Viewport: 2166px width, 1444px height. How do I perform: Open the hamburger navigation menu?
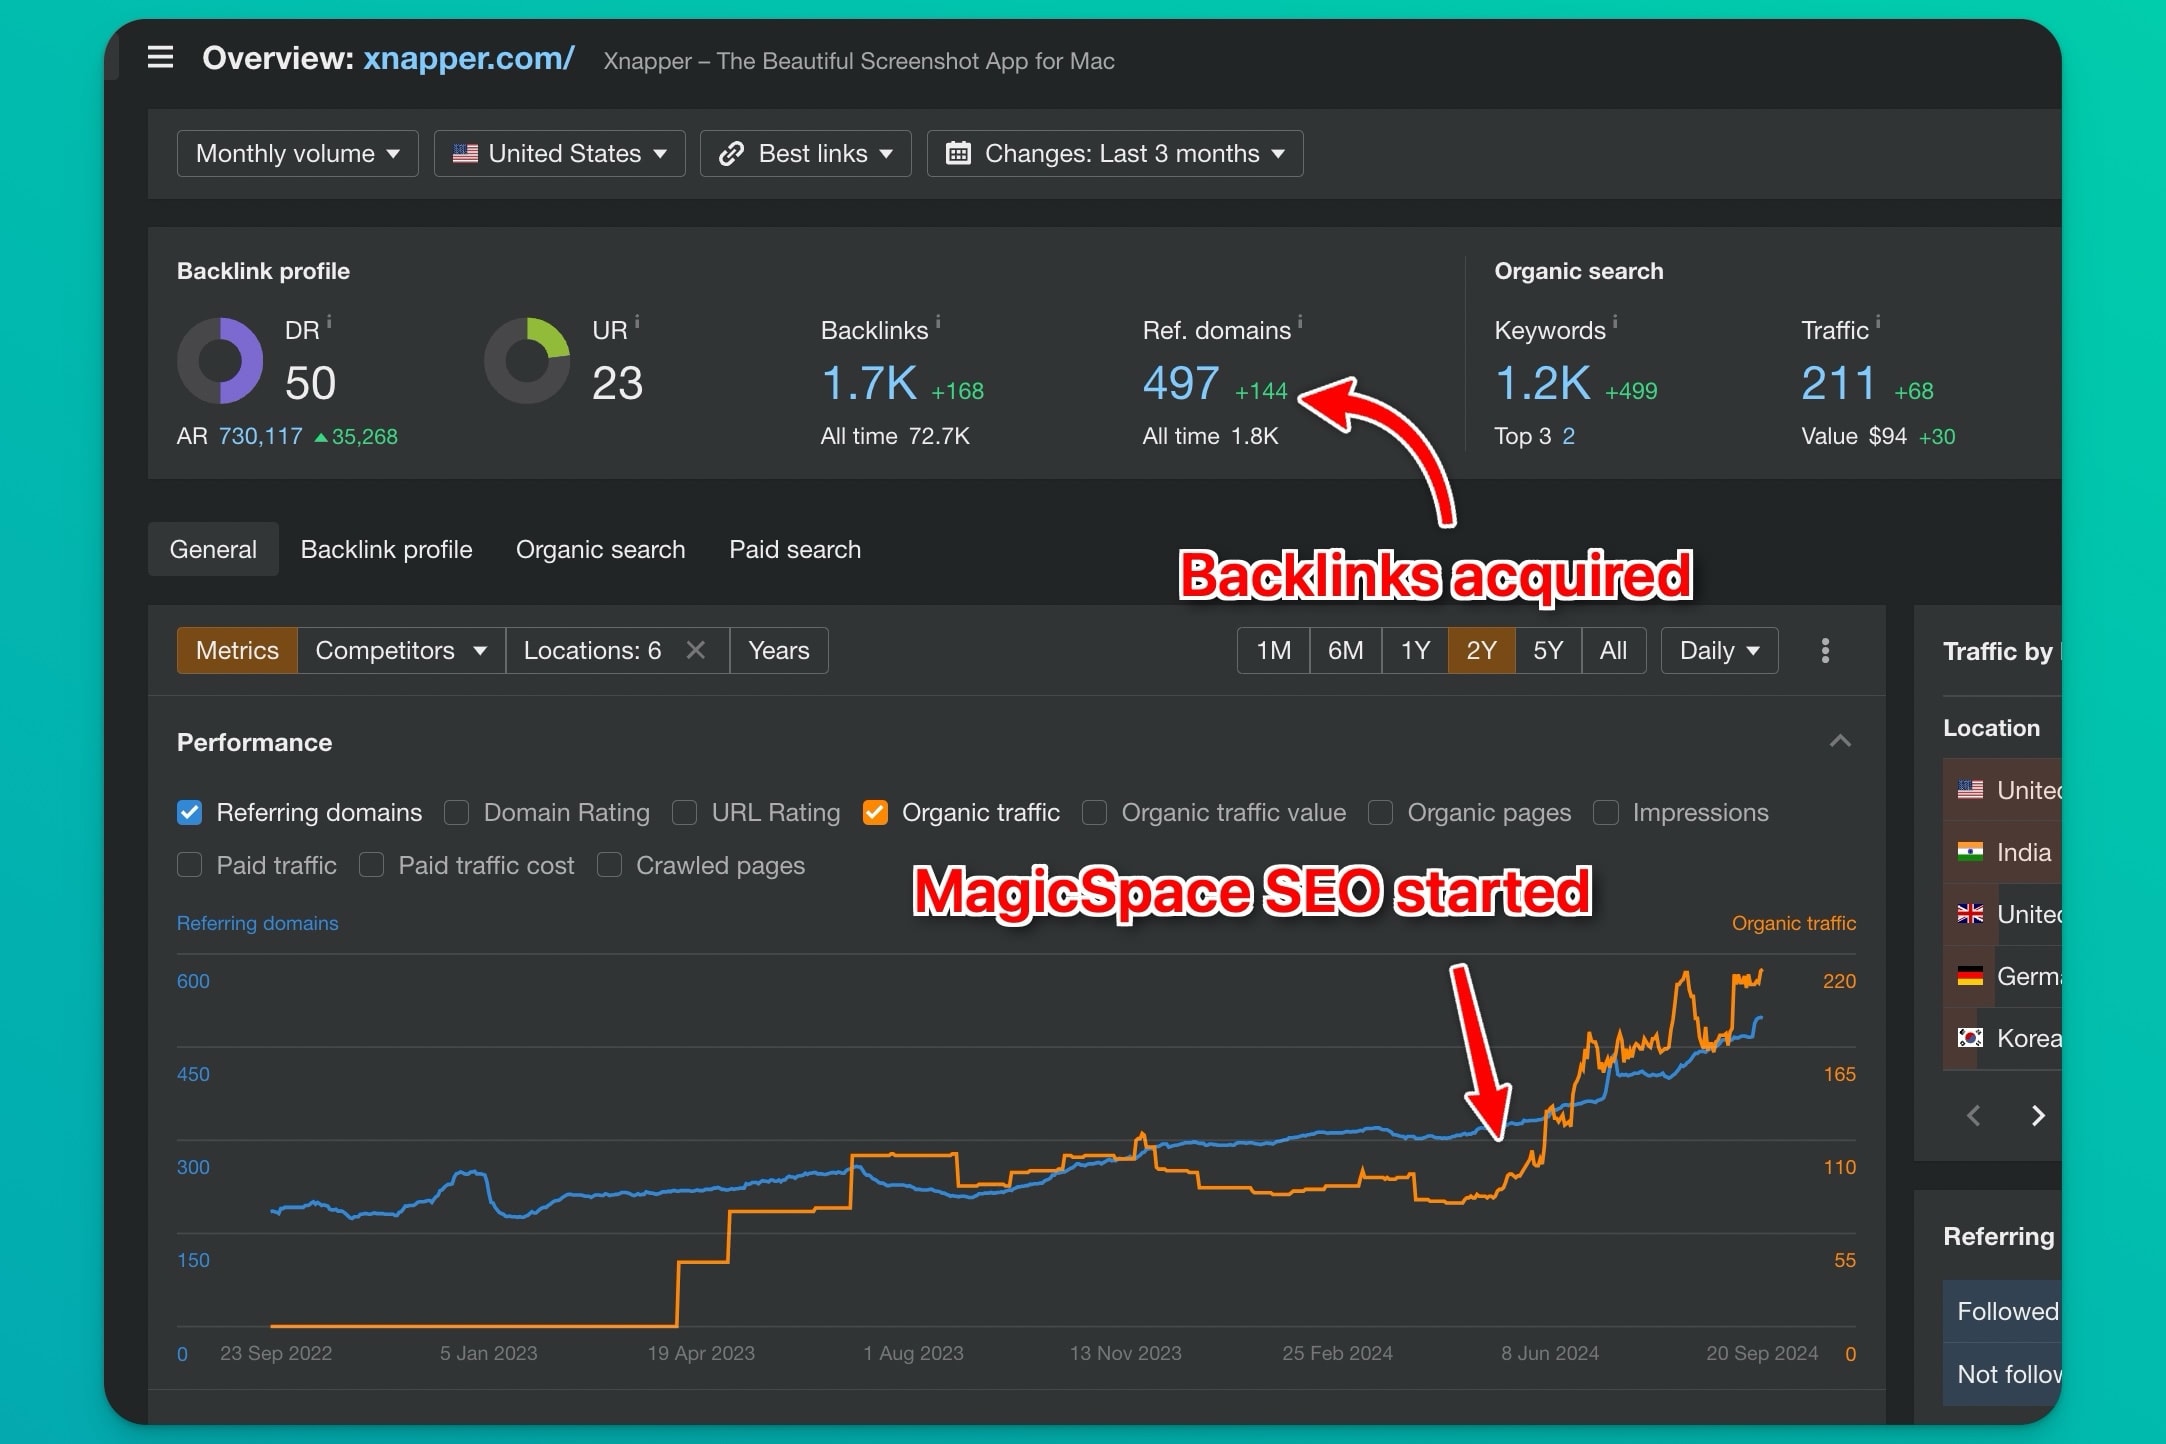[160, 57]
